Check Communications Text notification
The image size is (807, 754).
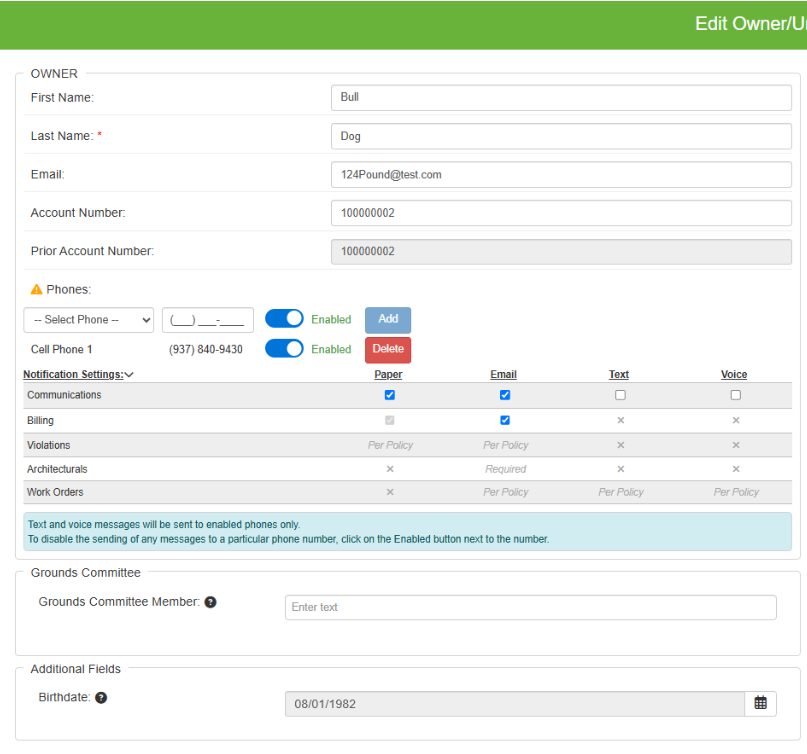click(620, 395)
